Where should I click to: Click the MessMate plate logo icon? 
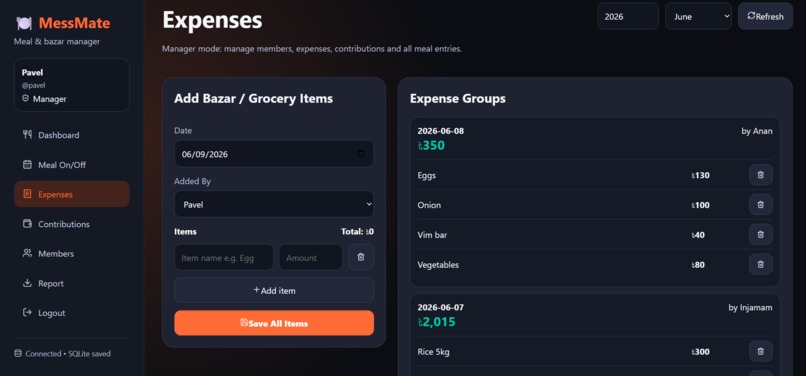[x=24, y=23]
